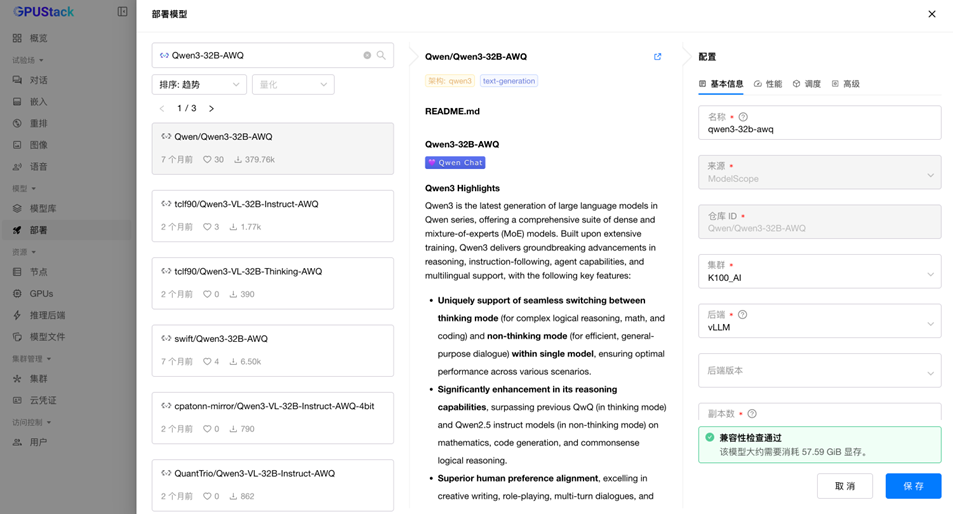Go to previous results page arrow
Viewport: 953px width, 514px height.
[162, 108]
